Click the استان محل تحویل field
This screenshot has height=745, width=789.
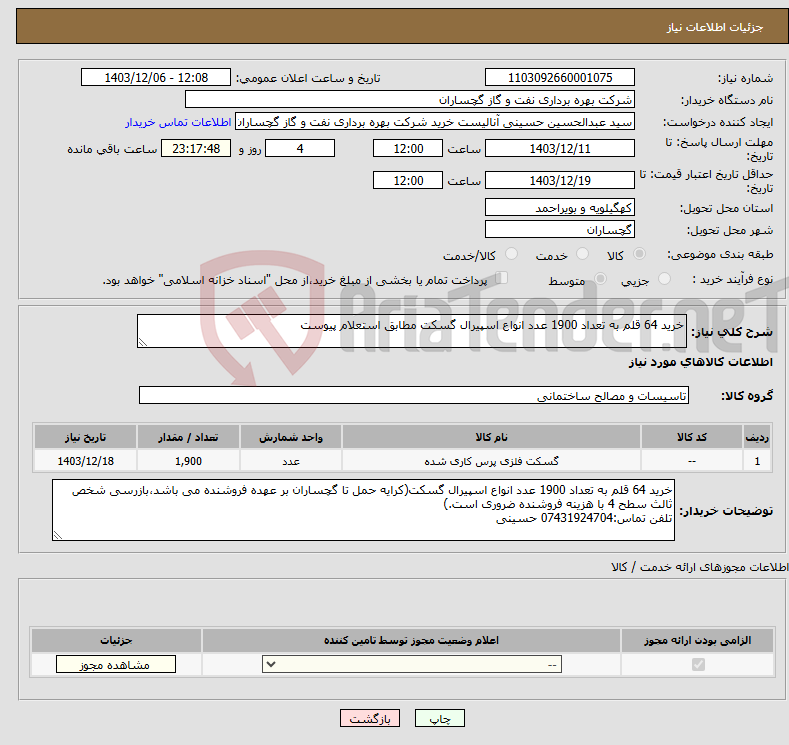[559, 208]
